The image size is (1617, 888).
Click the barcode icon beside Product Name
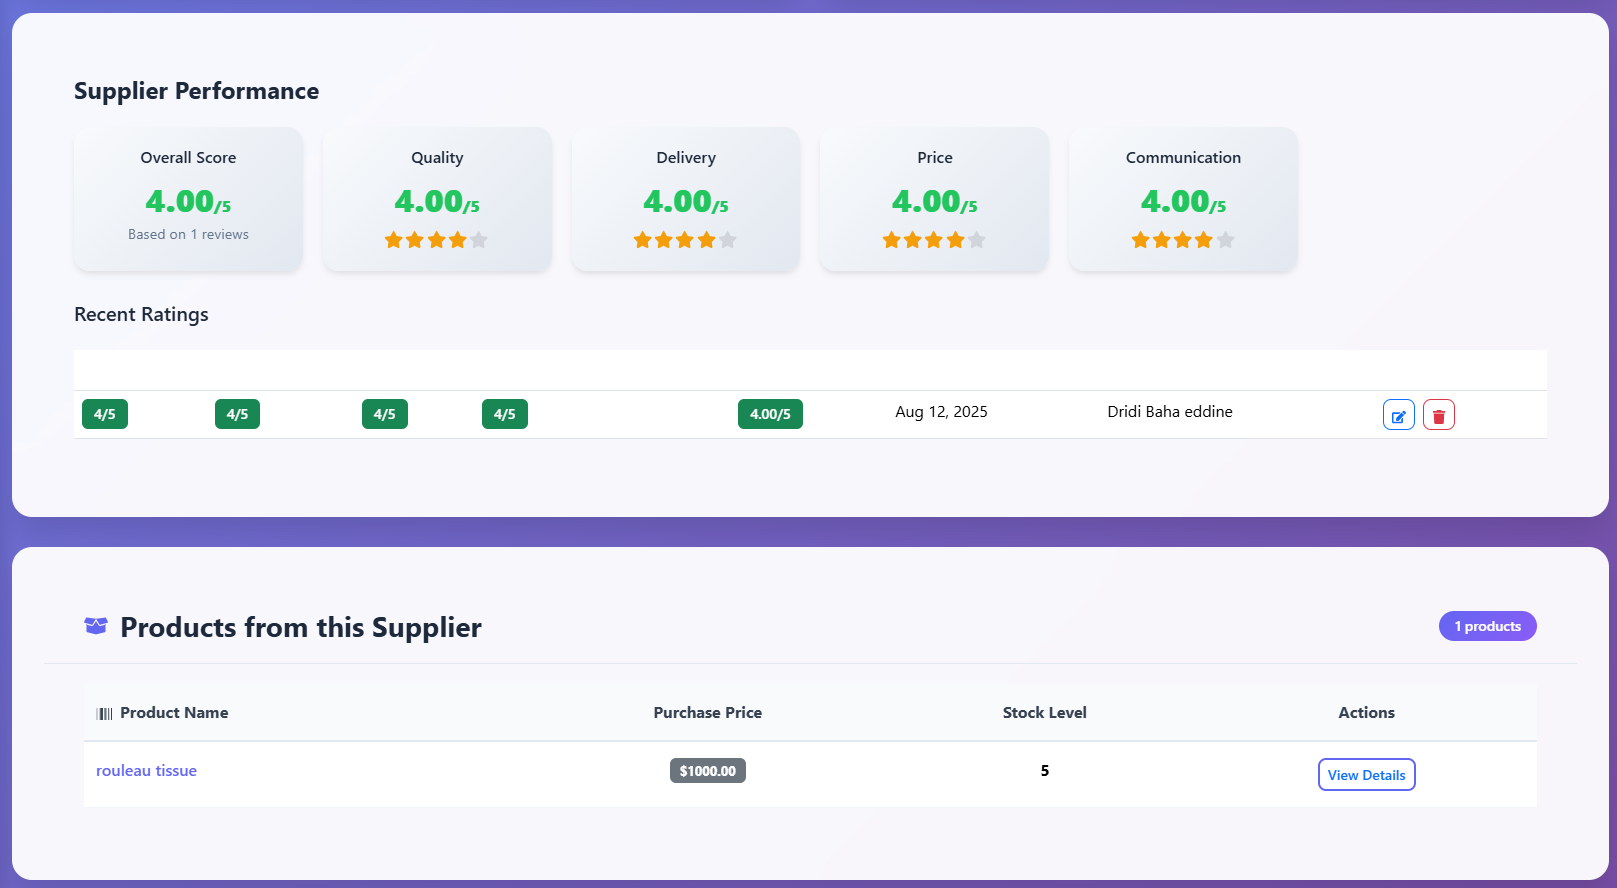pos(104,713)
